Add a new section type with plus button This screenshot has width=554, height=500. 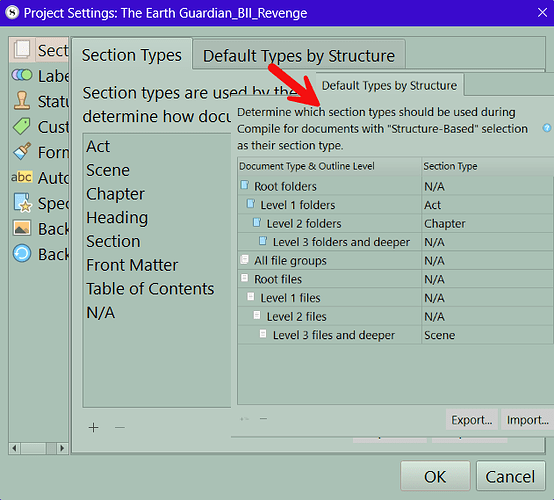93,428
